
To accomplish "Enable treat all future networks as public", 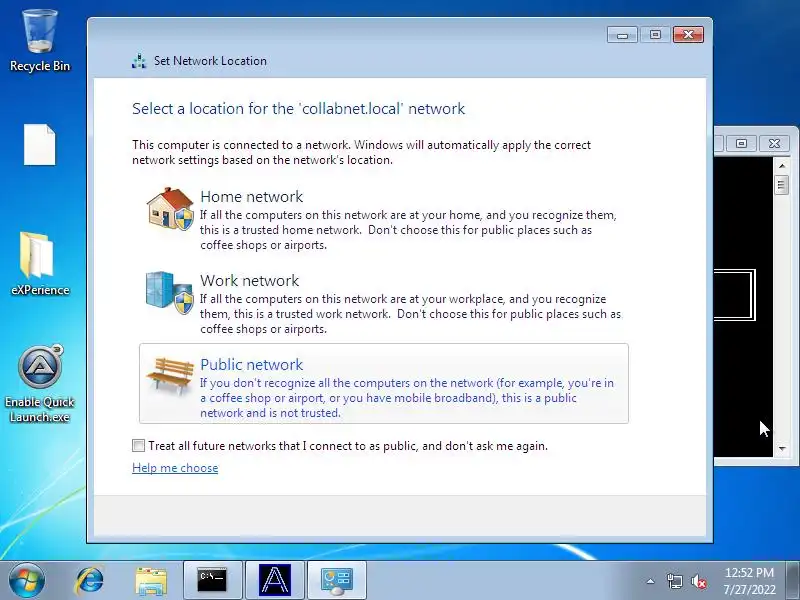I will tap(138, 445).
